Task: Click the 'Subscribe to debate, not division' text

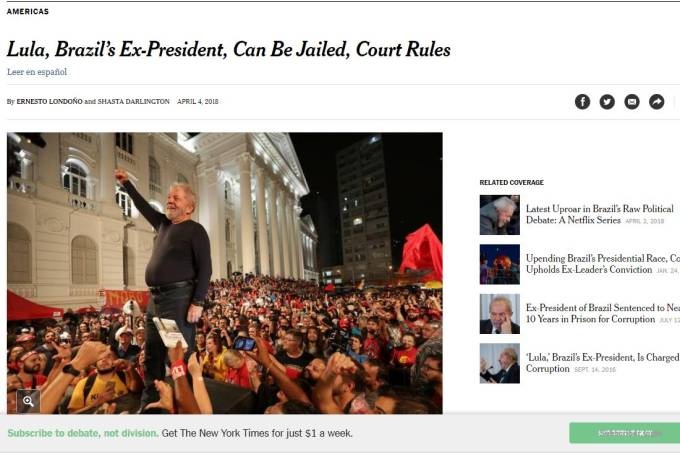Action: click(x=82, y=433)
